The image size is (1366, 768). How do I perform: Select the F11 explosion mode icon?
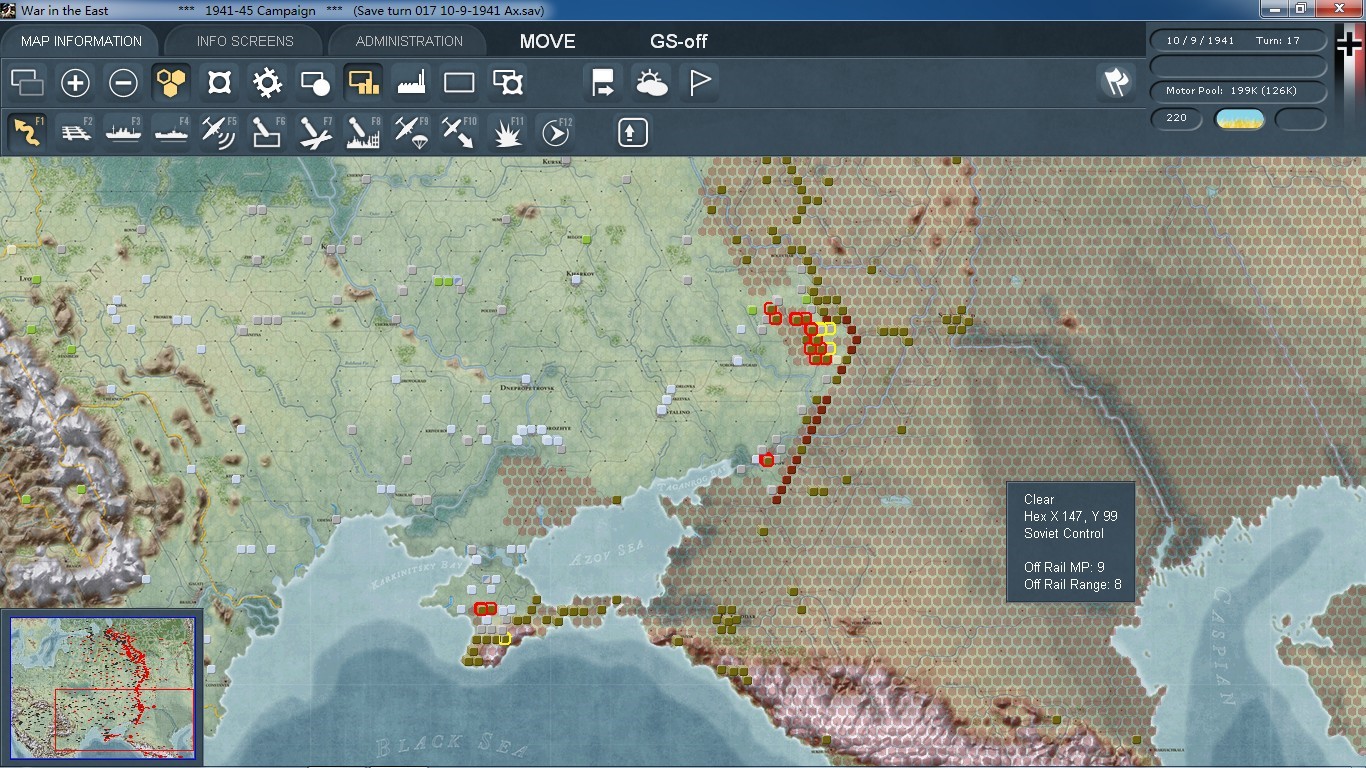point(507,132)
